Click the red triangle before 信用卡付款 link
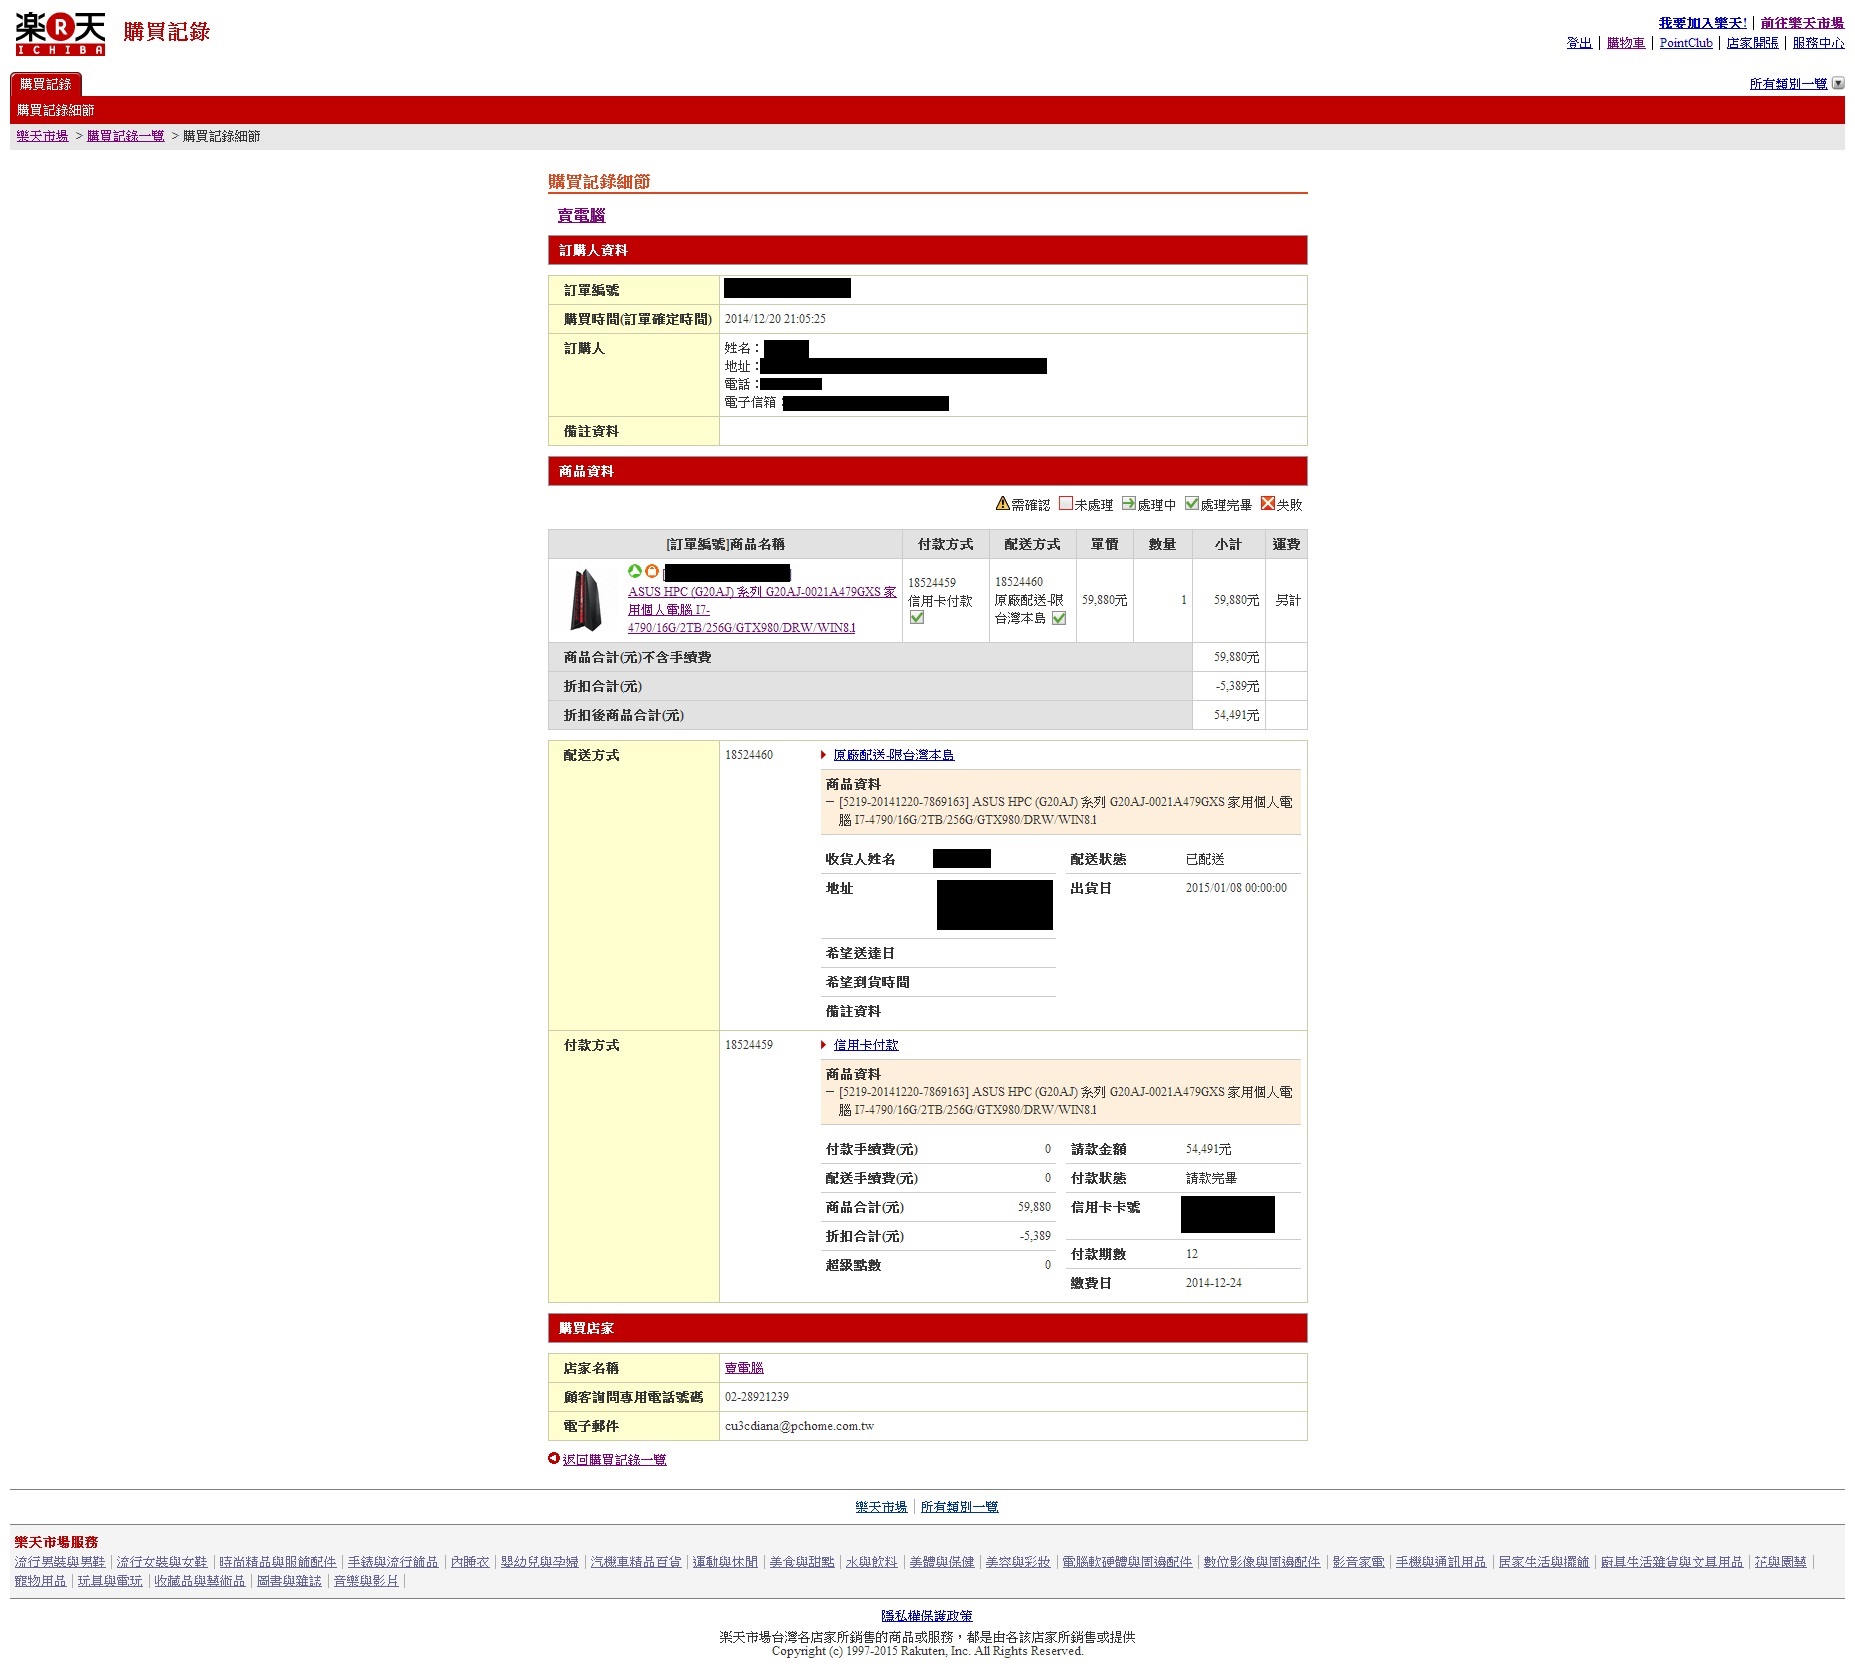Viewport: 1855px width, 1668px height. click(824, 1045)
